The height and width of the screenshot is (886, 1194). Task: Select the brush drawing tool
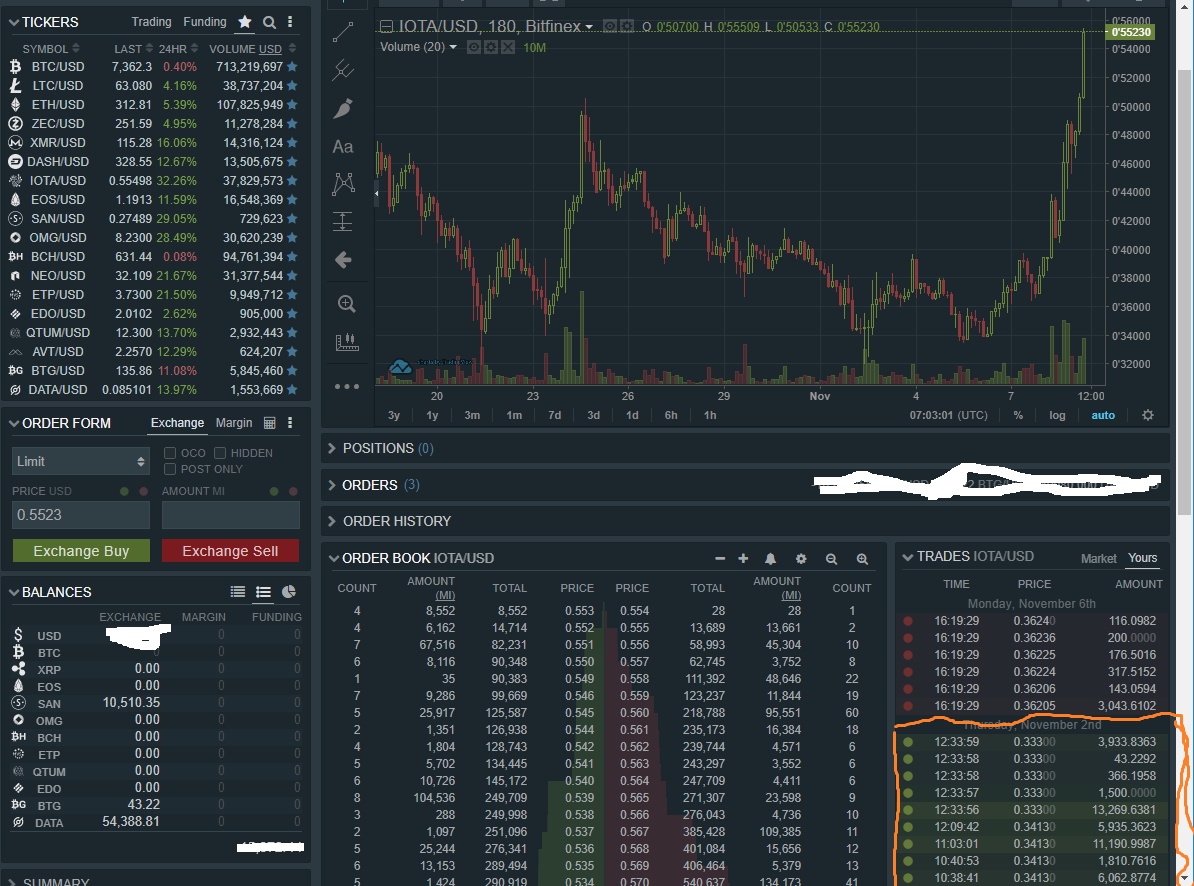343,108
